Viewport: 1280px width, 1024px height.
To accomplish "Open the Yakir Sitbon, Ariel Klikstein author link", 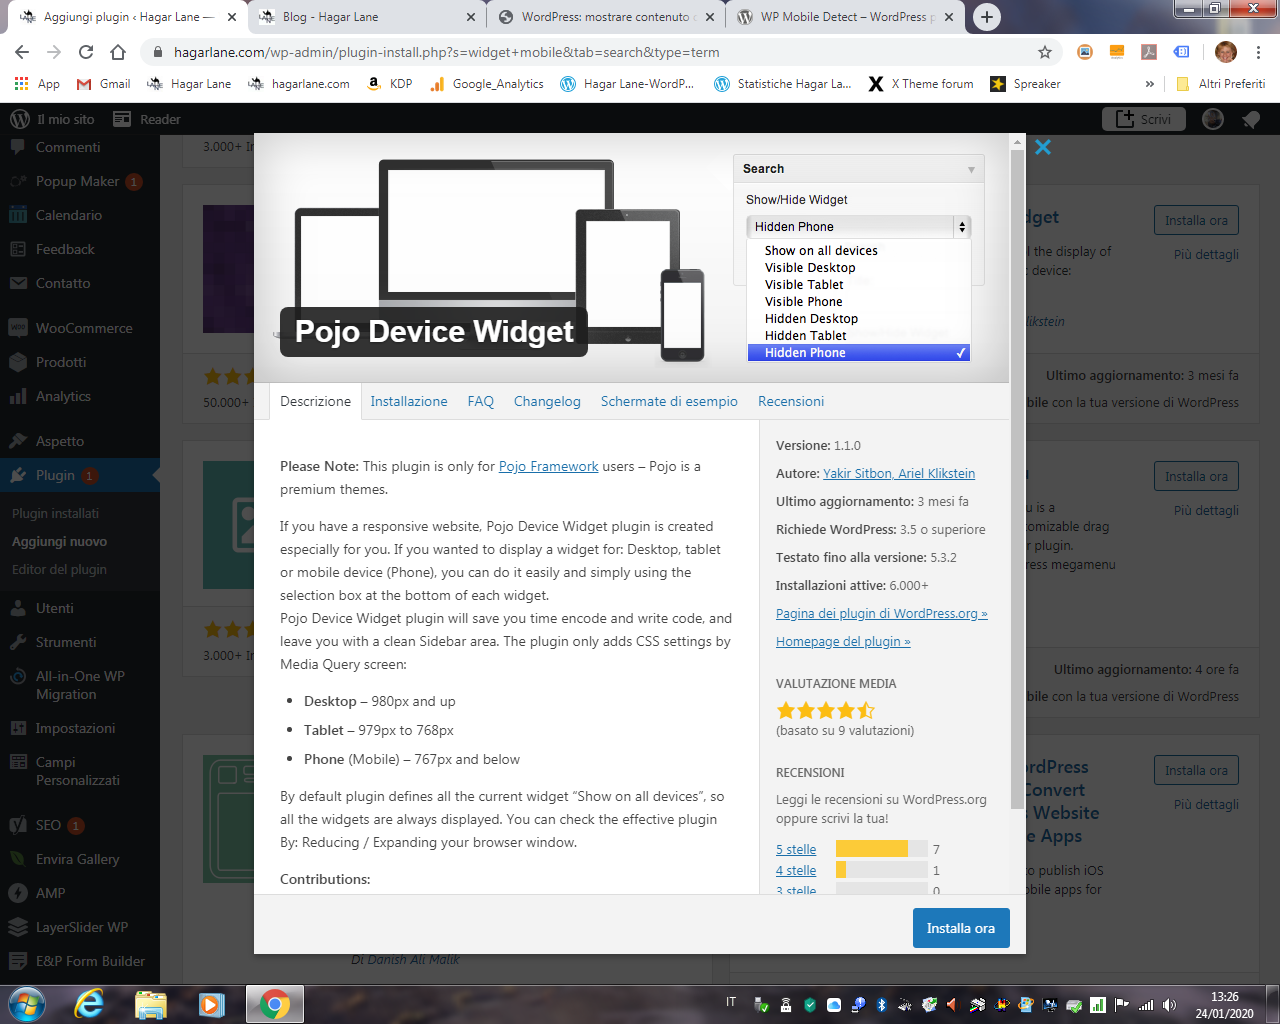I will (899, 473).
